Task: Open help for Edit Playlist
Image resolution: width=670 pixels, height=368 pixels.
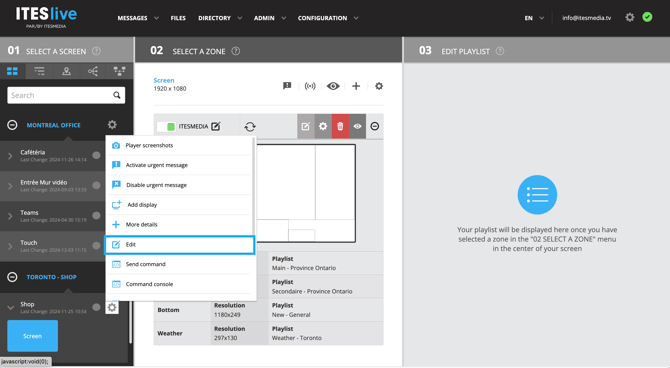Action: (x=500, y=51)
